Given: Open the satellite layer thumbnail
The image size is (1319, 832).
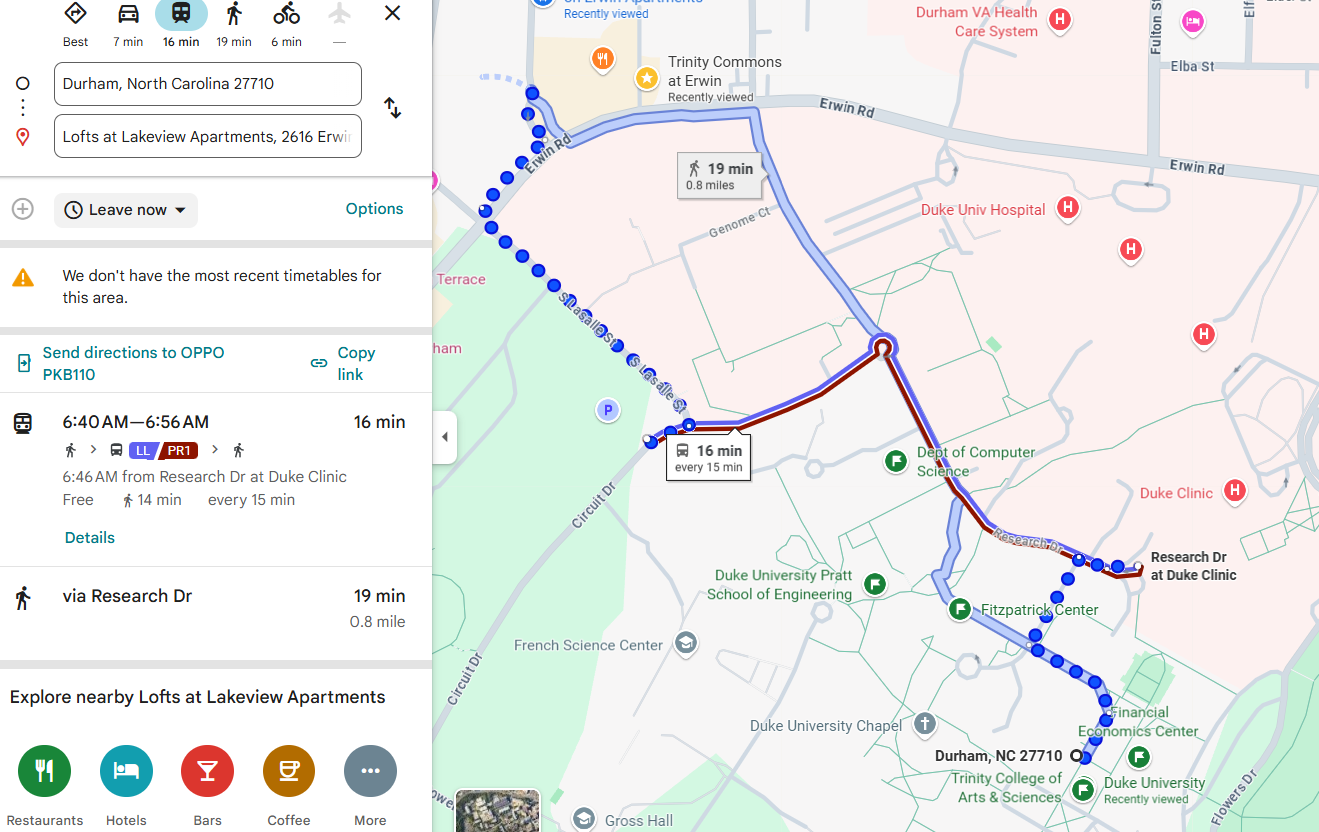Looking at the screenshot, I should click(498, 811).
